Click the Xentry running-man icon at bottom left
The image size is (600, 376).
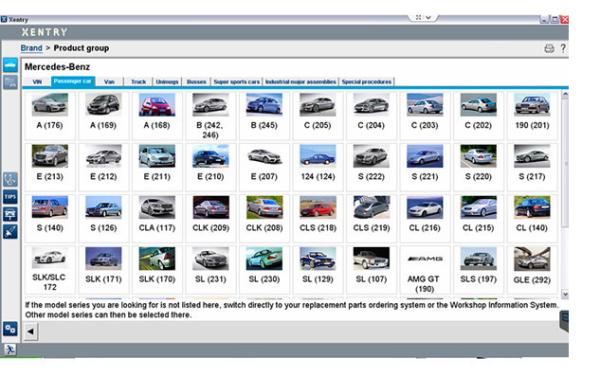pos(10,349)
